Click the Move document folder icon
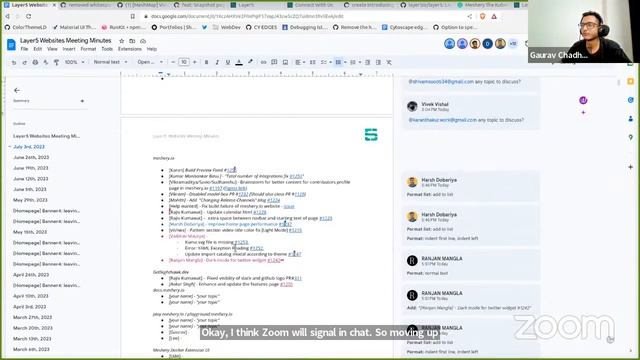640x360 pixels. point(132,41)
